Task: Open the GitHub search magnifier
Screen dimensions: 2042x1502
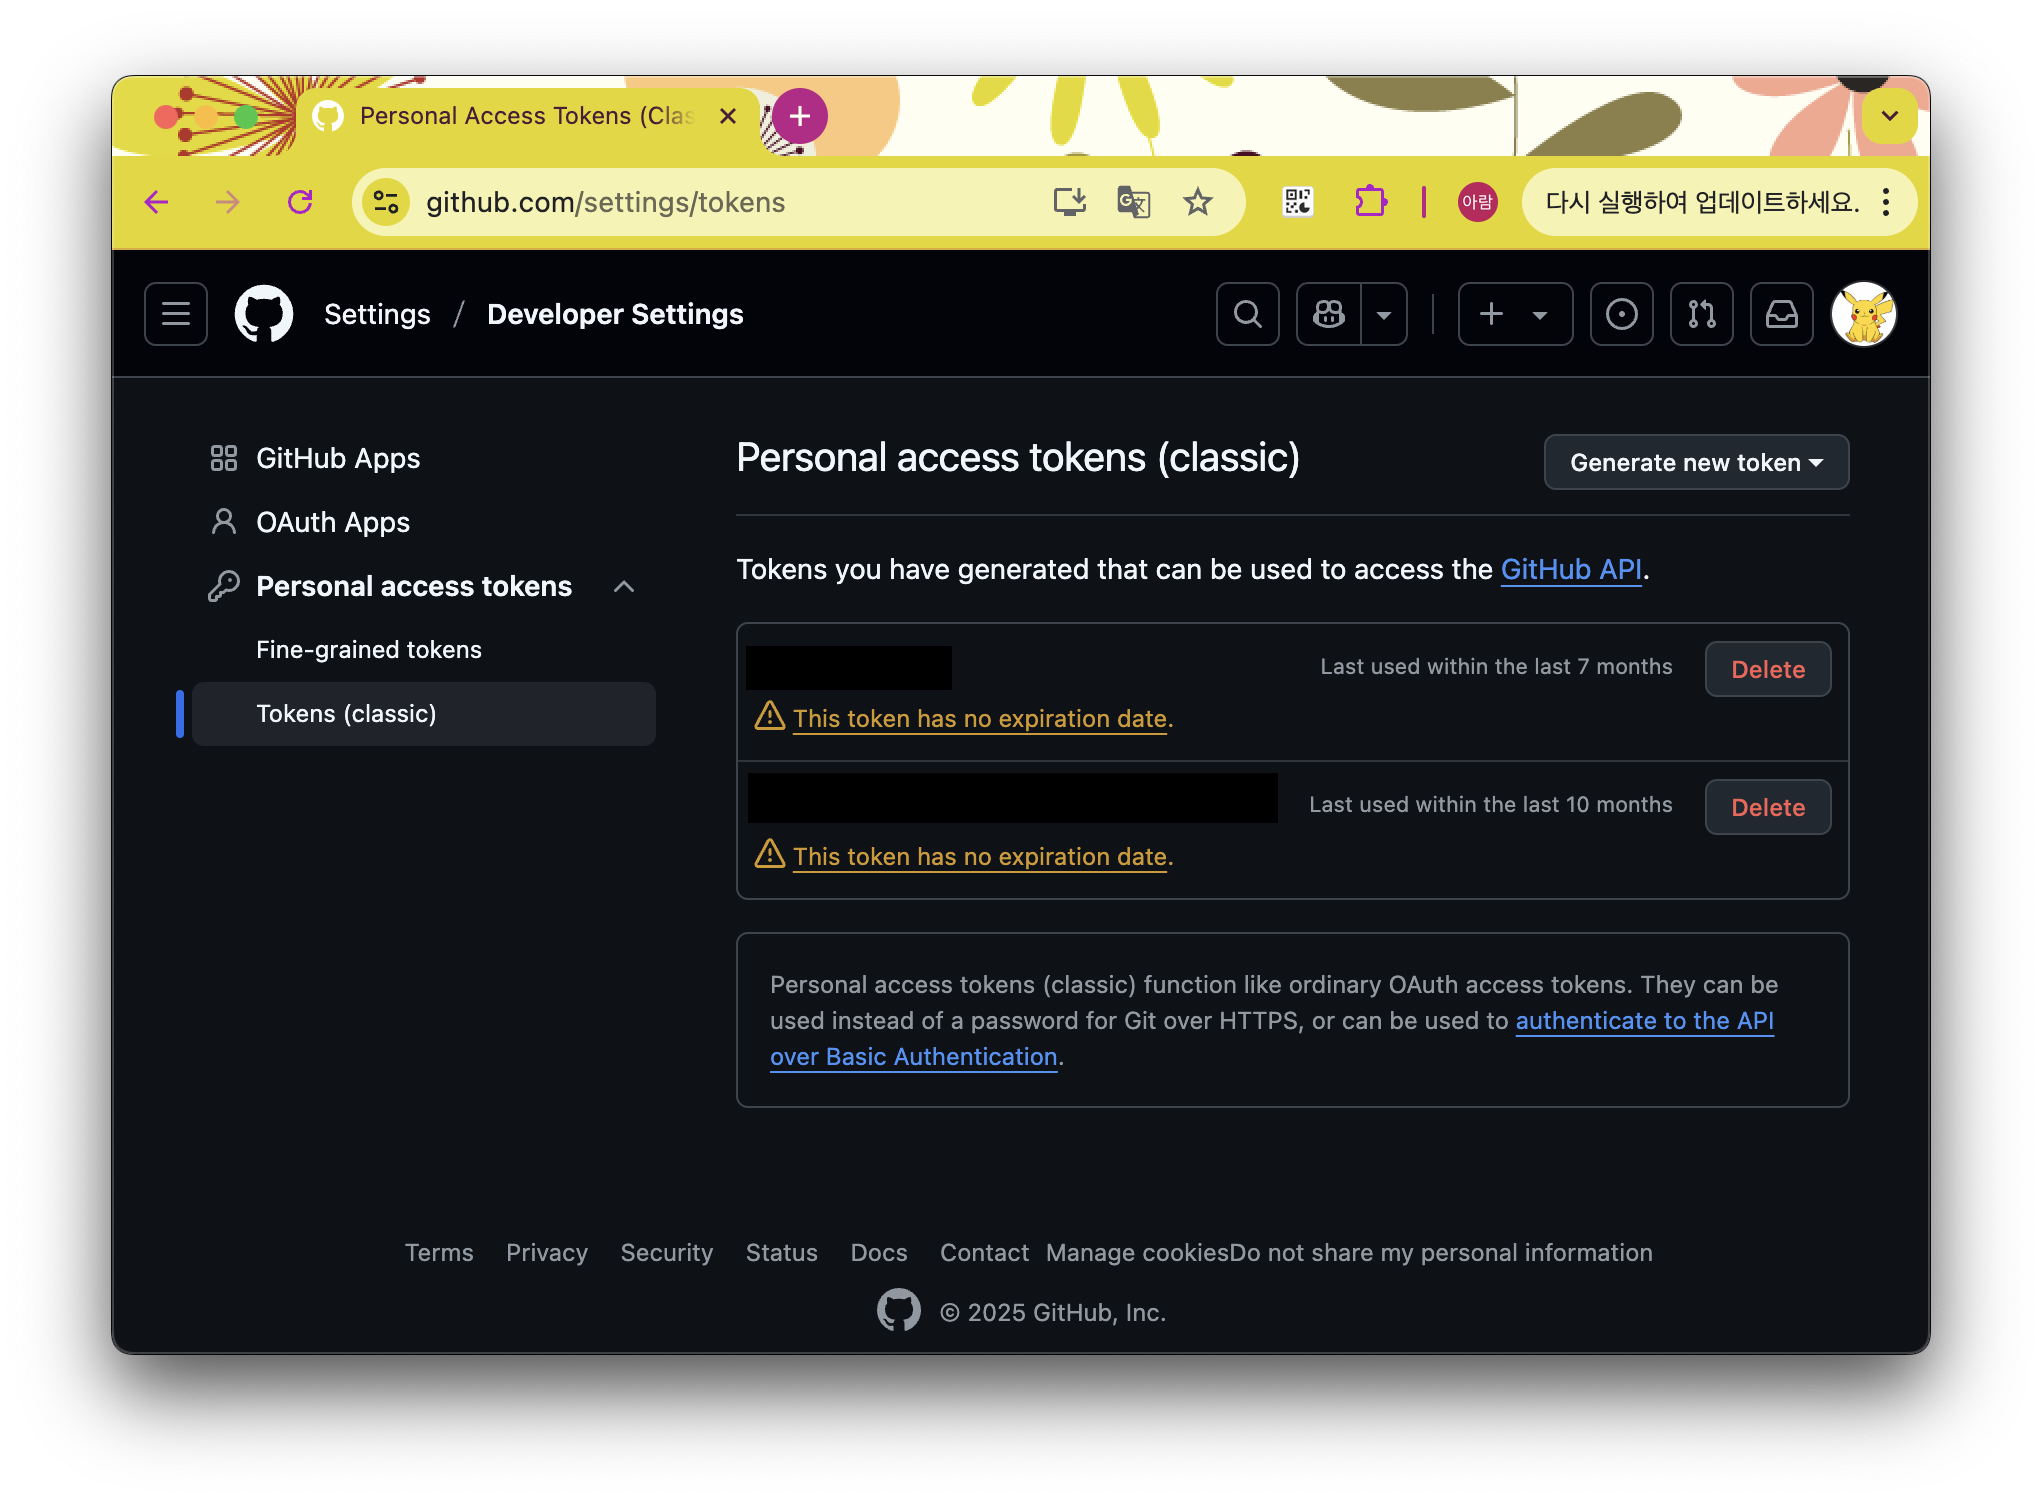Action: coord(1247,314)
